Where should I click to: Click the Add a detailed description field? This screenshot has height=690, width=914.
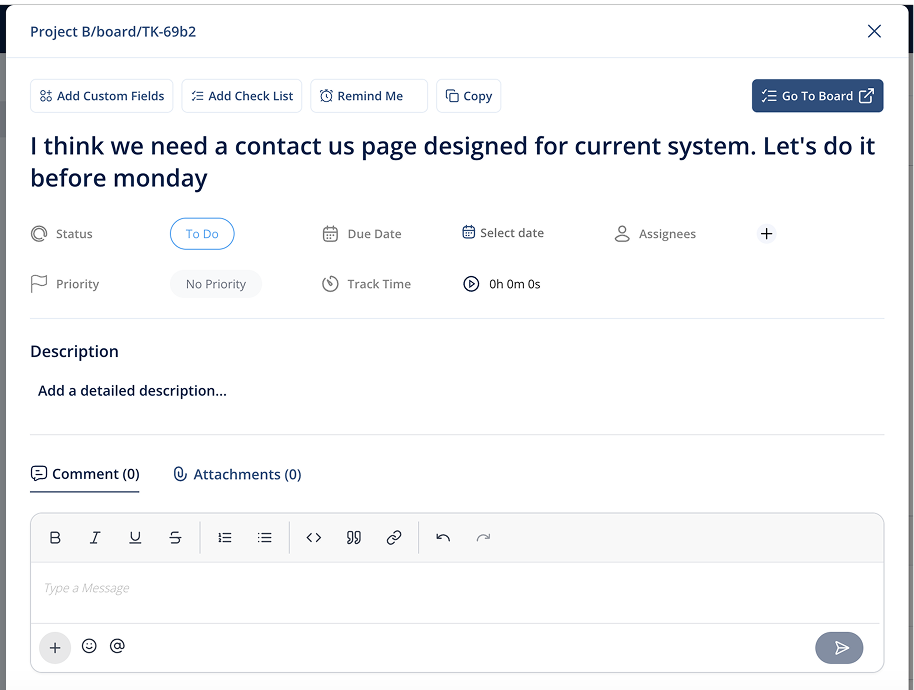click(x=132, y=390)
